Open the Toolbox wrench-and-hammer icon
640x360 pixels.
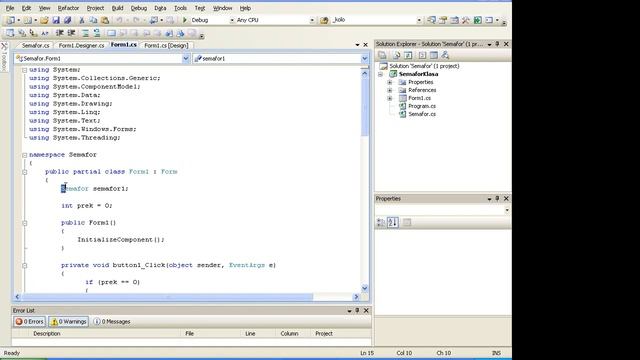pos(466,20)
